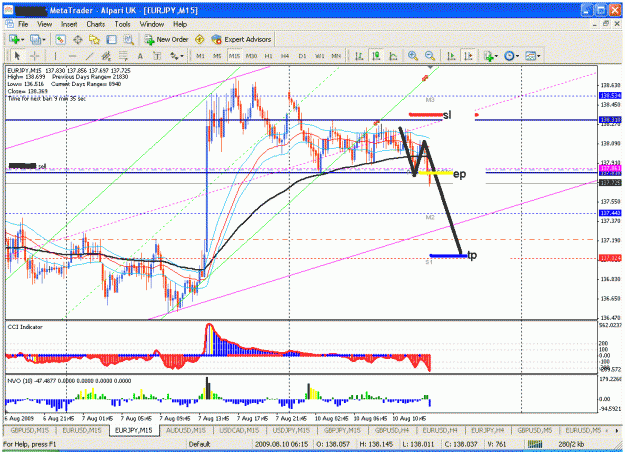The image size is (625, 452).
Task: Switch chart to Bar Chart type
Action: click(359, 56)
